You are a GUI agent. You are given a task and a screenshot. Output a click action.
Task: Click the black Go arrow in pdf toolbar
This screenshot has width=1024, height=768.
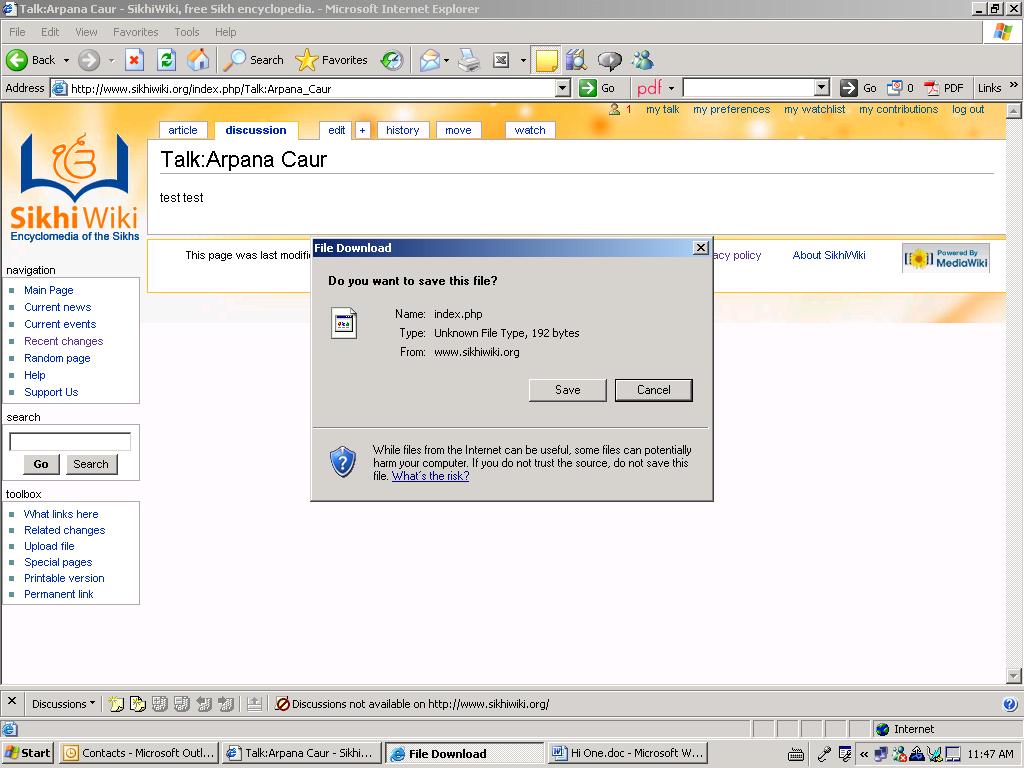click(848, 88)
